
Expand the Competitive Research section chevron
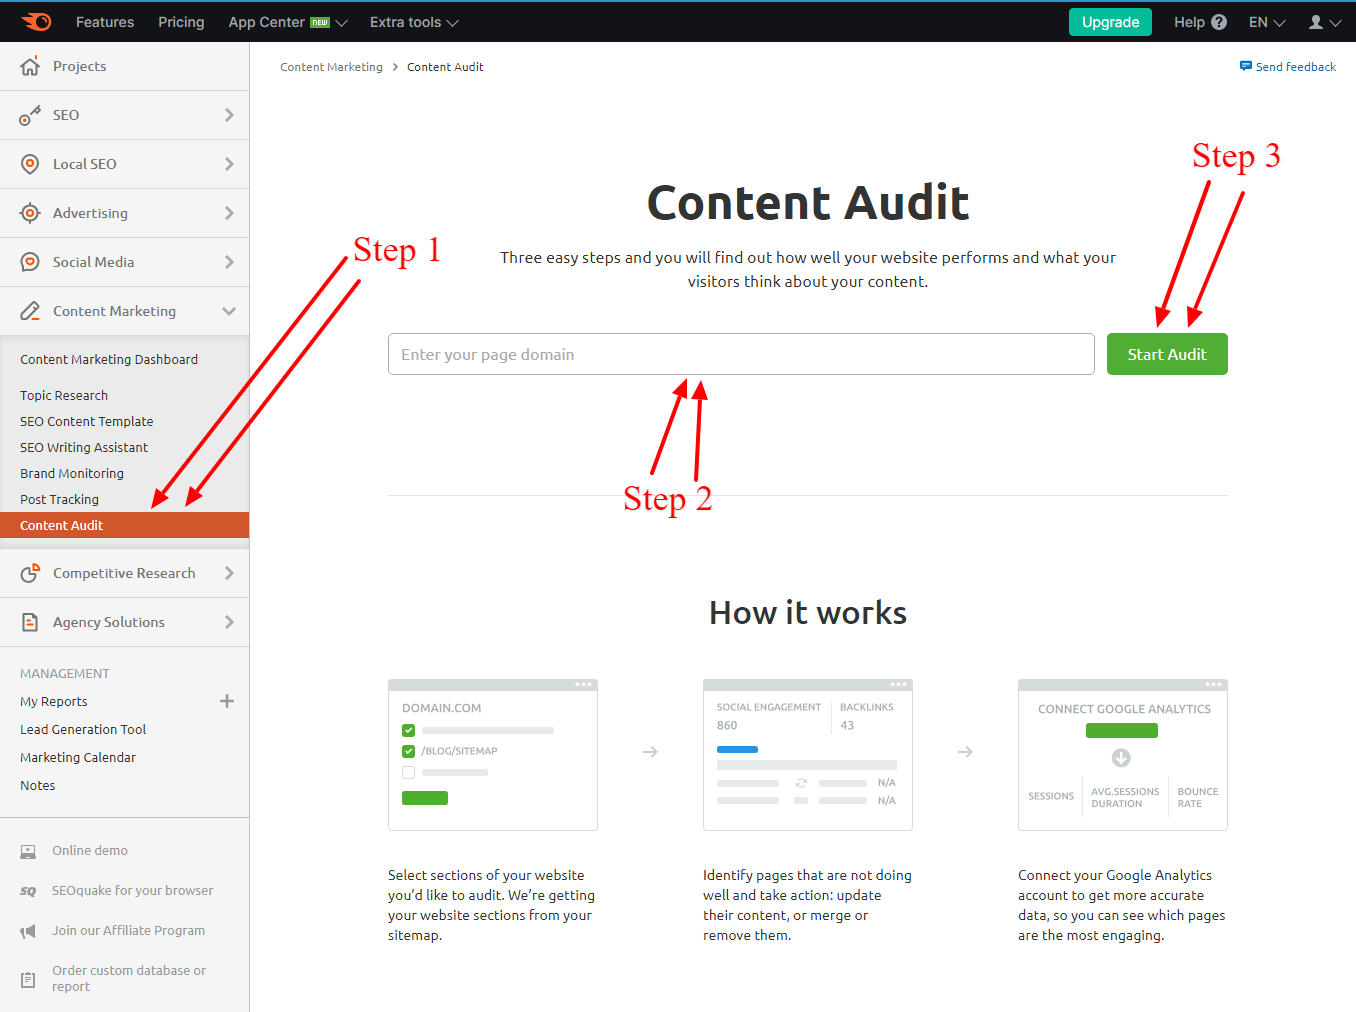point(229,573)
